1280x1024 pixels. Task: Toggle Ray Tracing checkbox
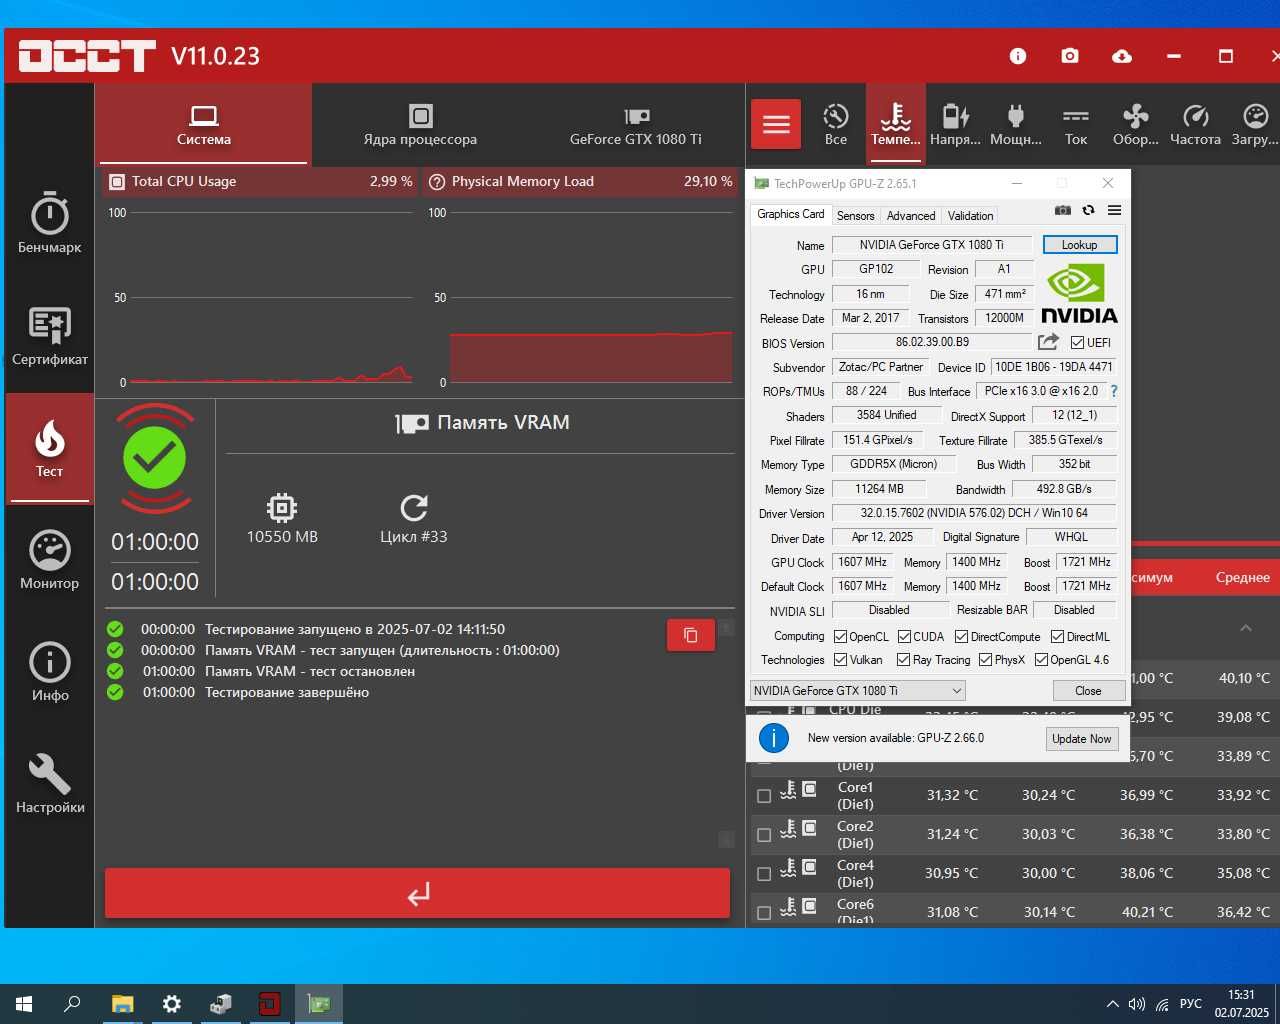click(x=903, y=660)
